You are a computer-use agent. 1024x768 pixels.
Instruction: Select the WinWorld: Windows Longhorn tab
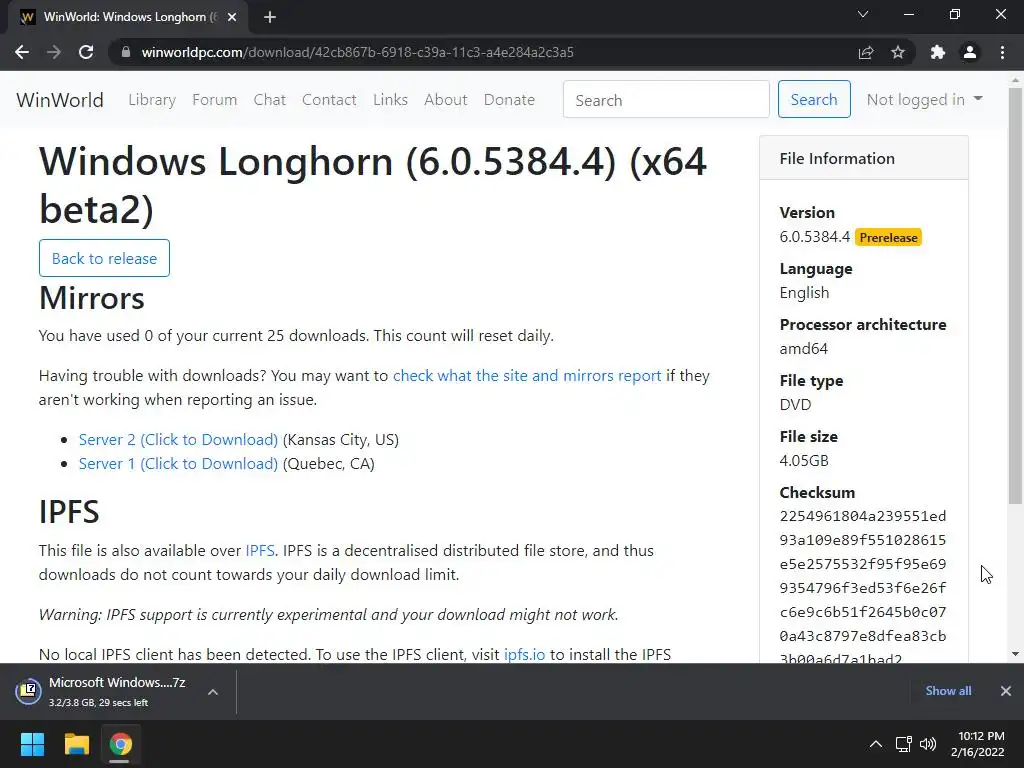(x=129, y=17)
